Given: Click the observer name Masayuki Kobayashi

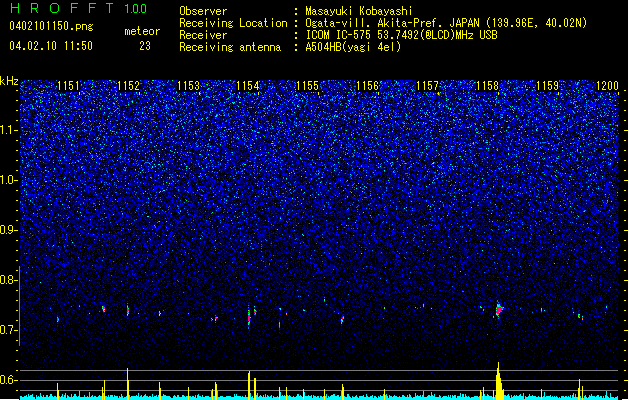Looking at the screenshot, I should coord(359,11).
